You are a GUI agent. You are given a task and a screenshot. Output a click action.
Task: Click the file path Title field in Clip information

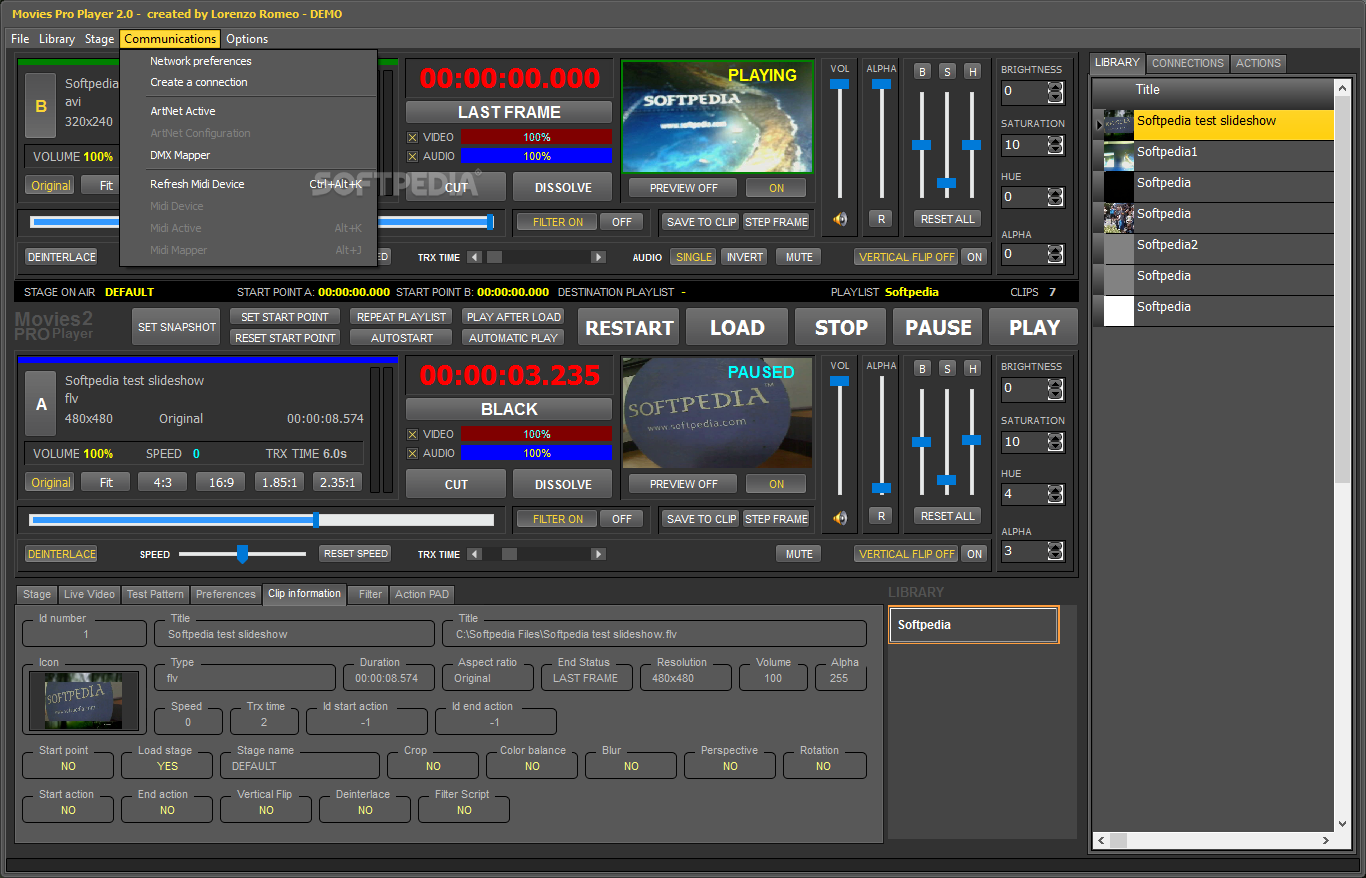[654, 634]
